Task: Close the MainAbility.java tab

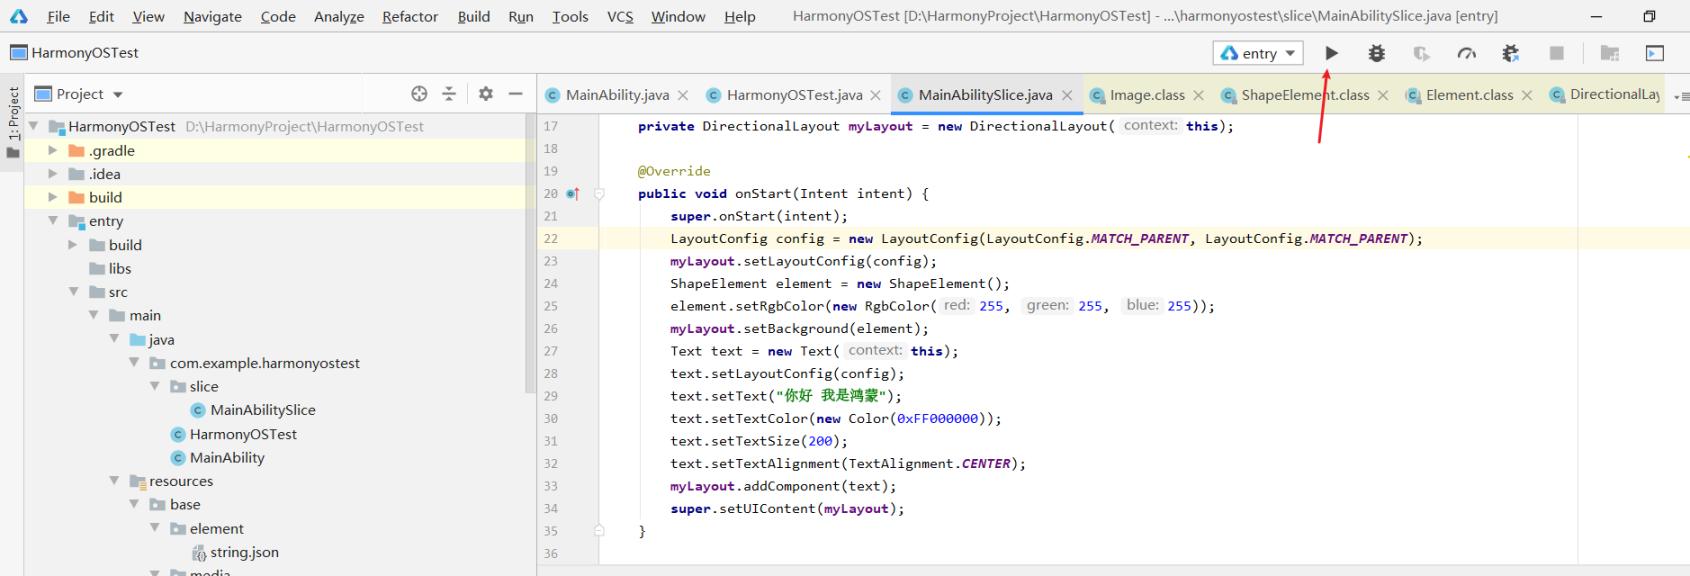Action: 683,95
